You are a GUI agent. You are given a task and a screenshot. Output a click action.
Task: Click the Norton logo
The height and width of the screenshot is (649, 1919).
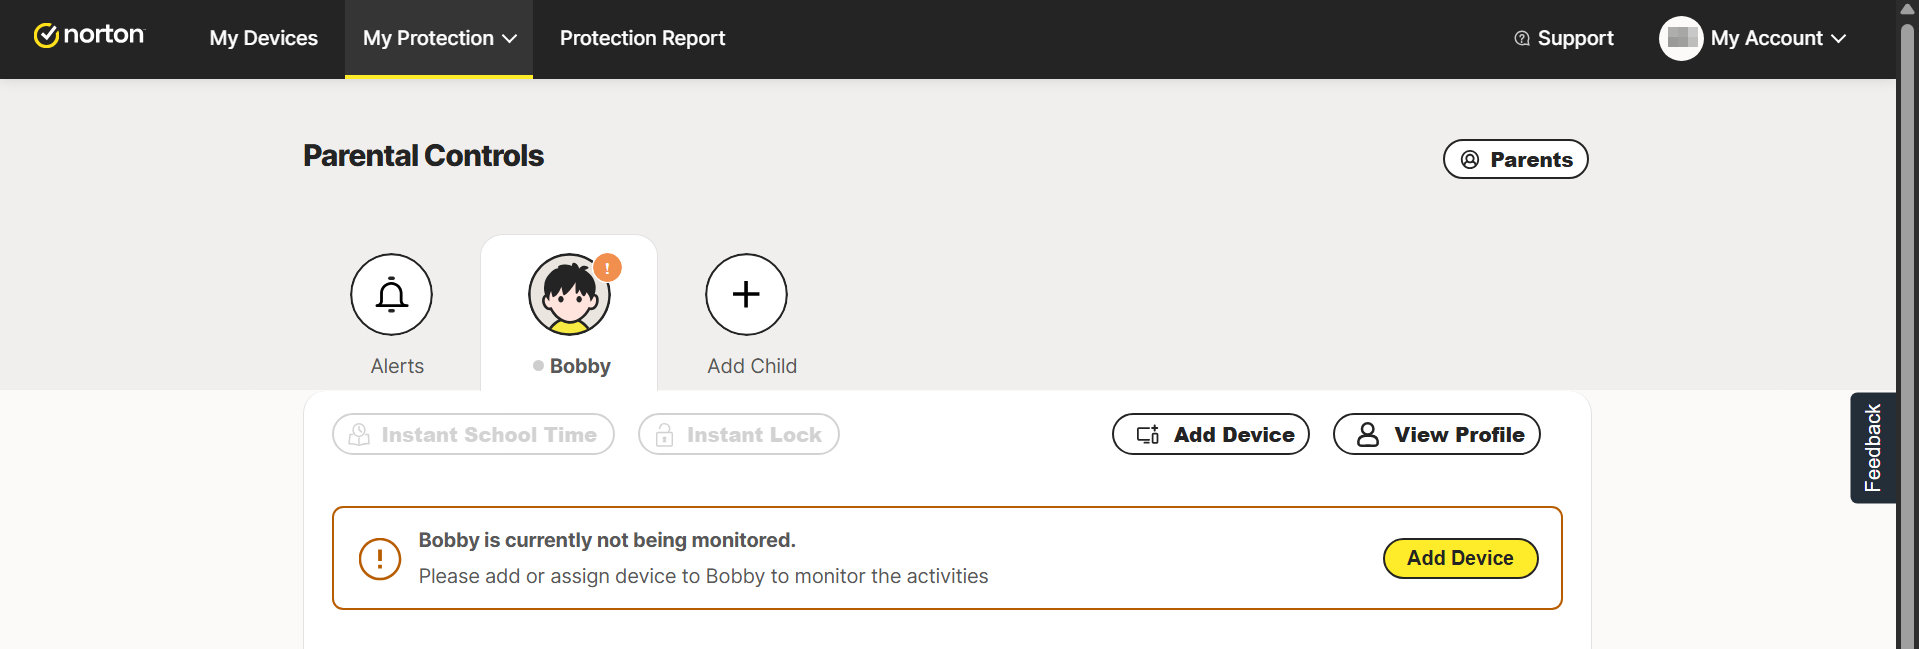[89, 36]
